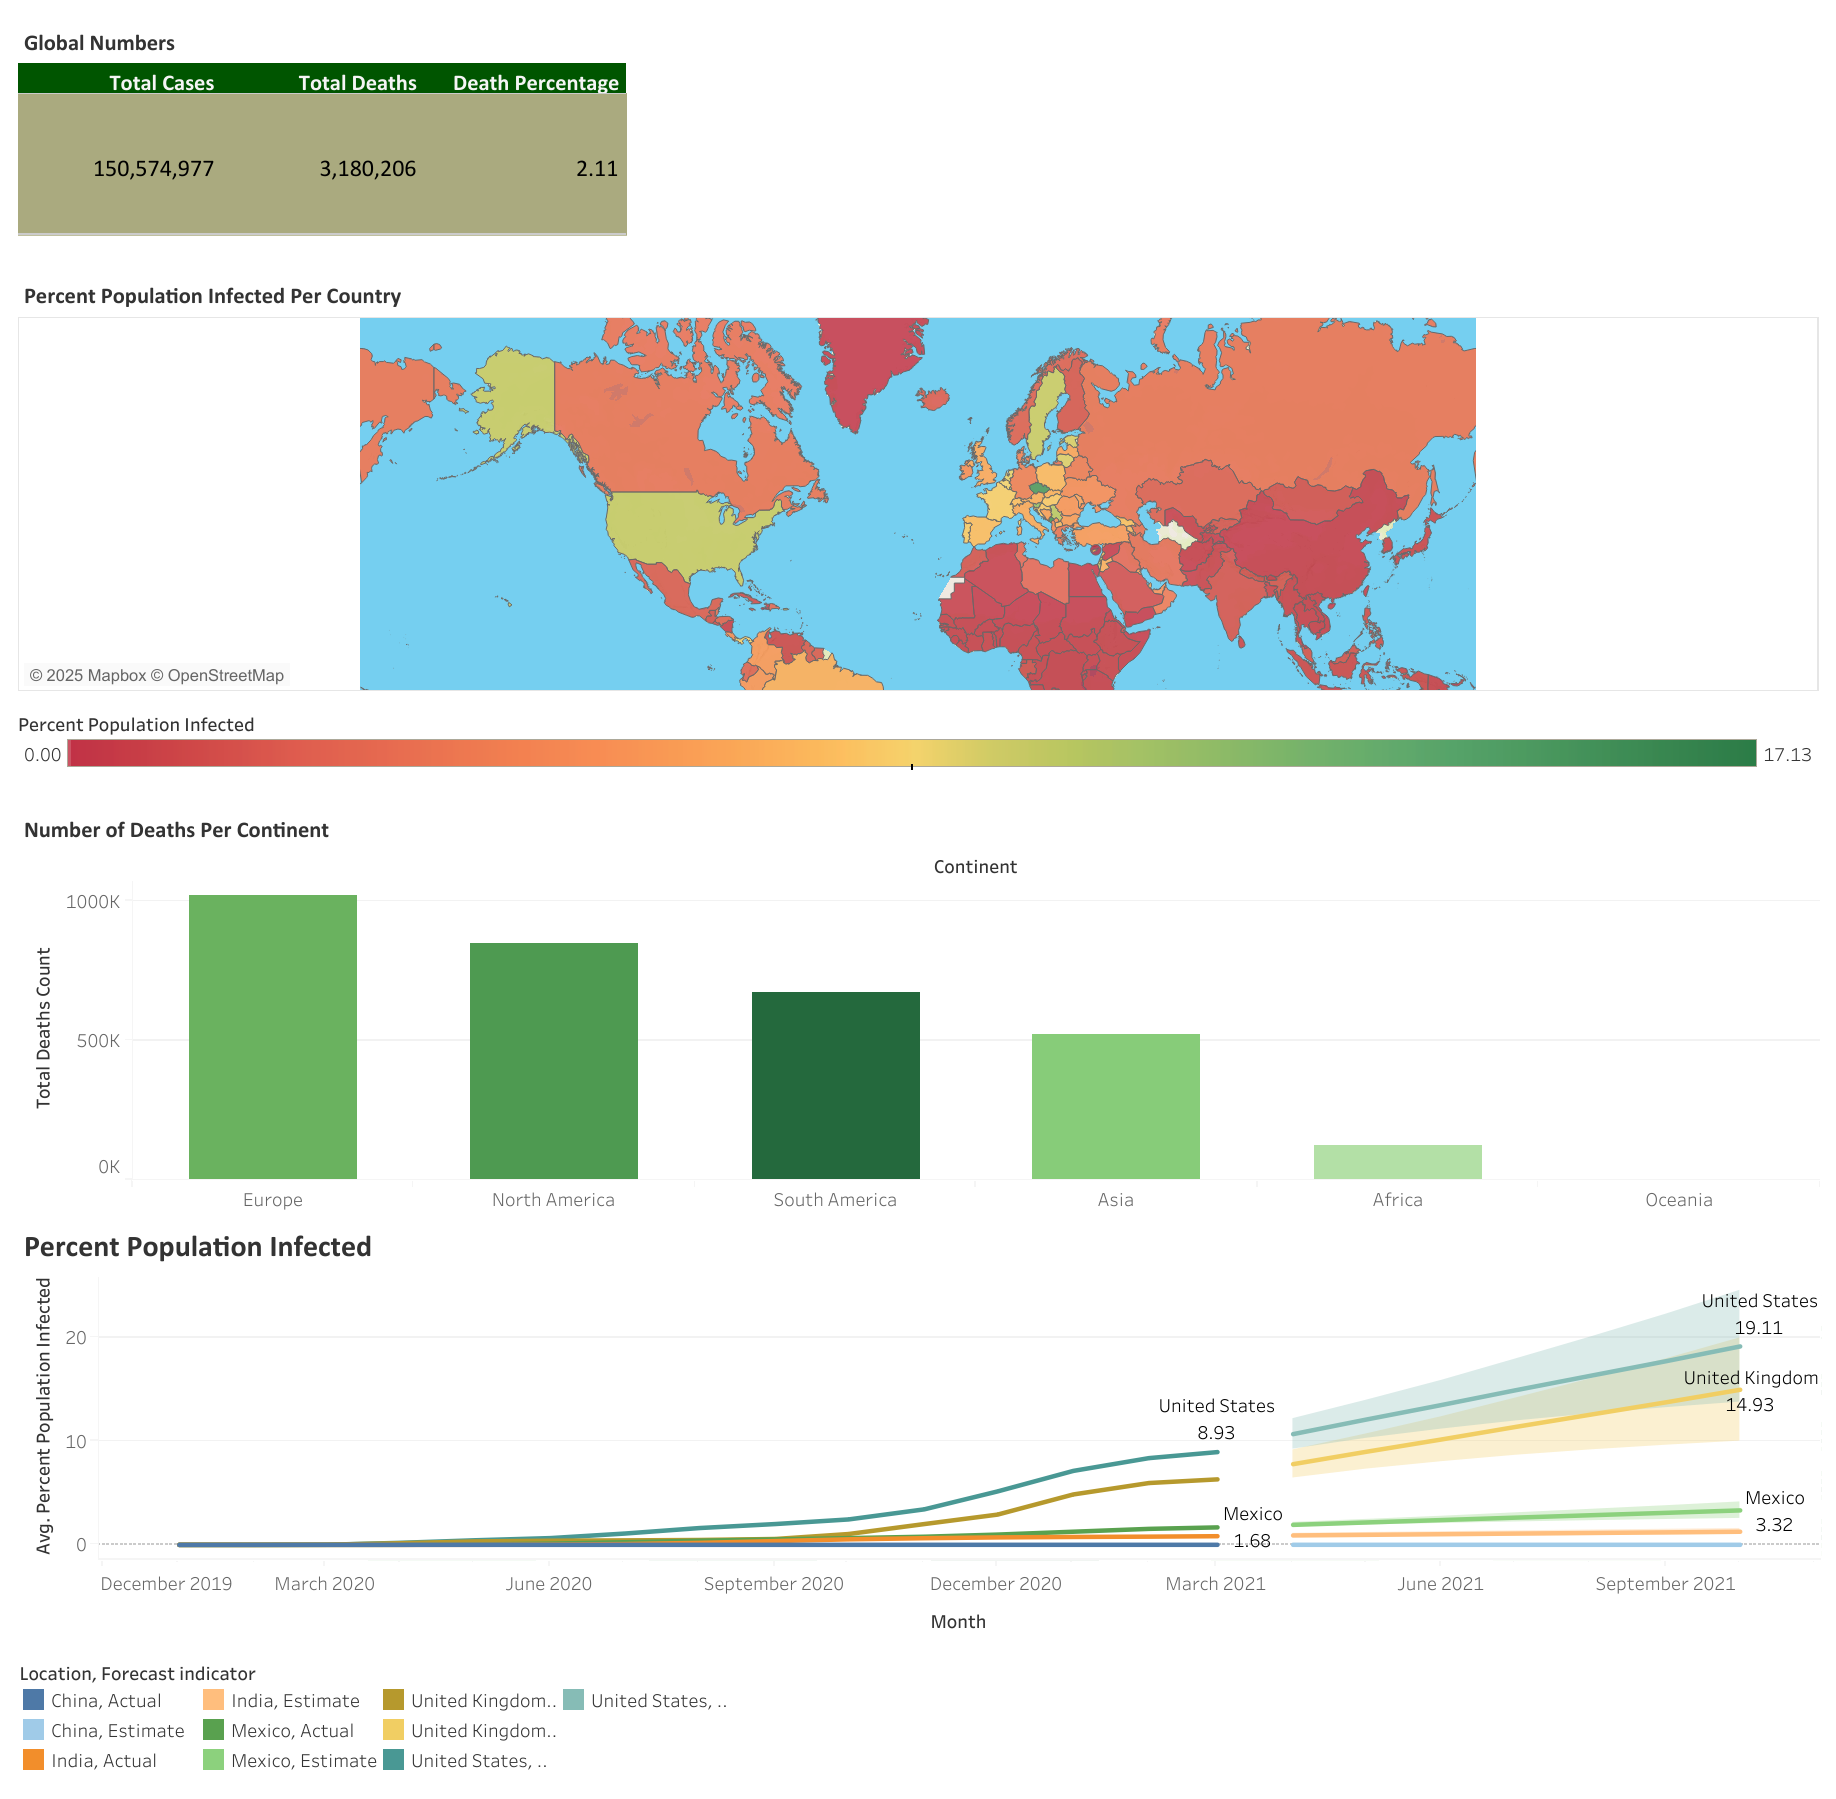
Task: Select the South America deaths bar
Action: 836,1085
